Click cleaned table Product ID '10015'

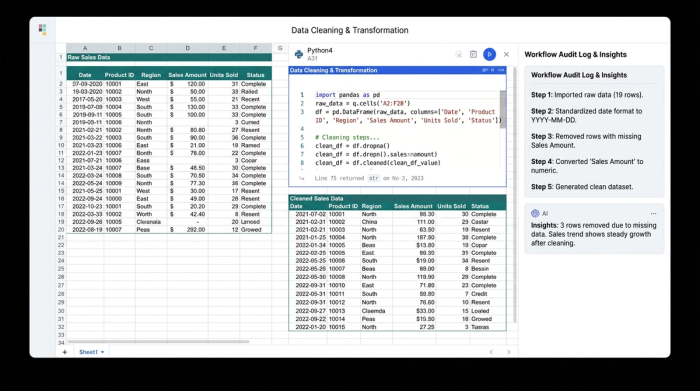pos(337,327)
